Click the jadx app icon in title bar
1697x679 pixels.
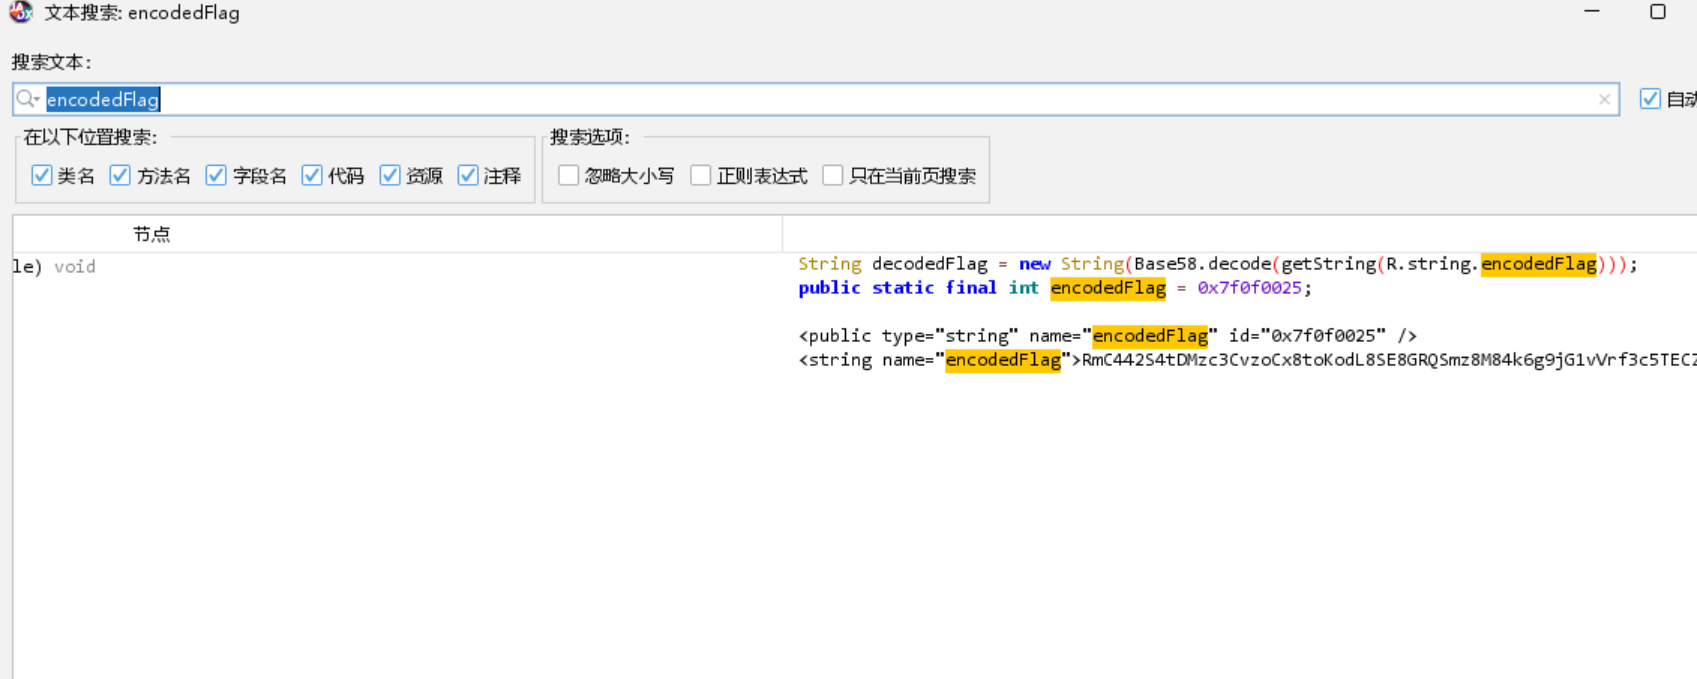(x=20, y=13)
